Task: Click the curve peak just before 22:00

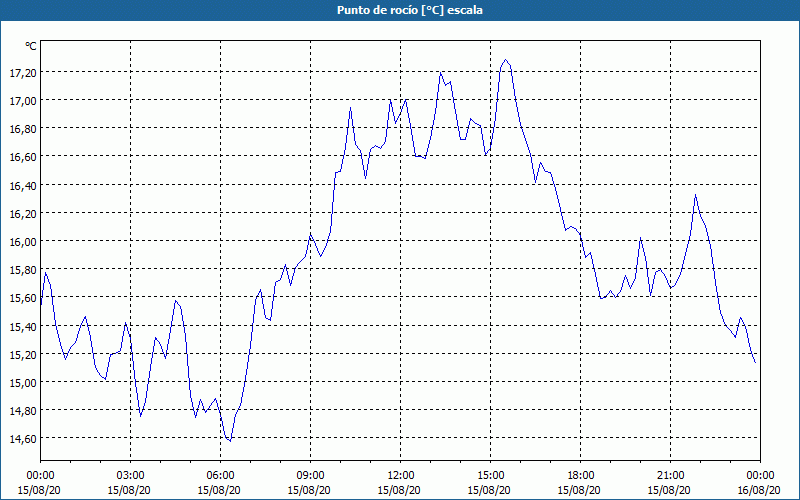Action: (695, 195)
